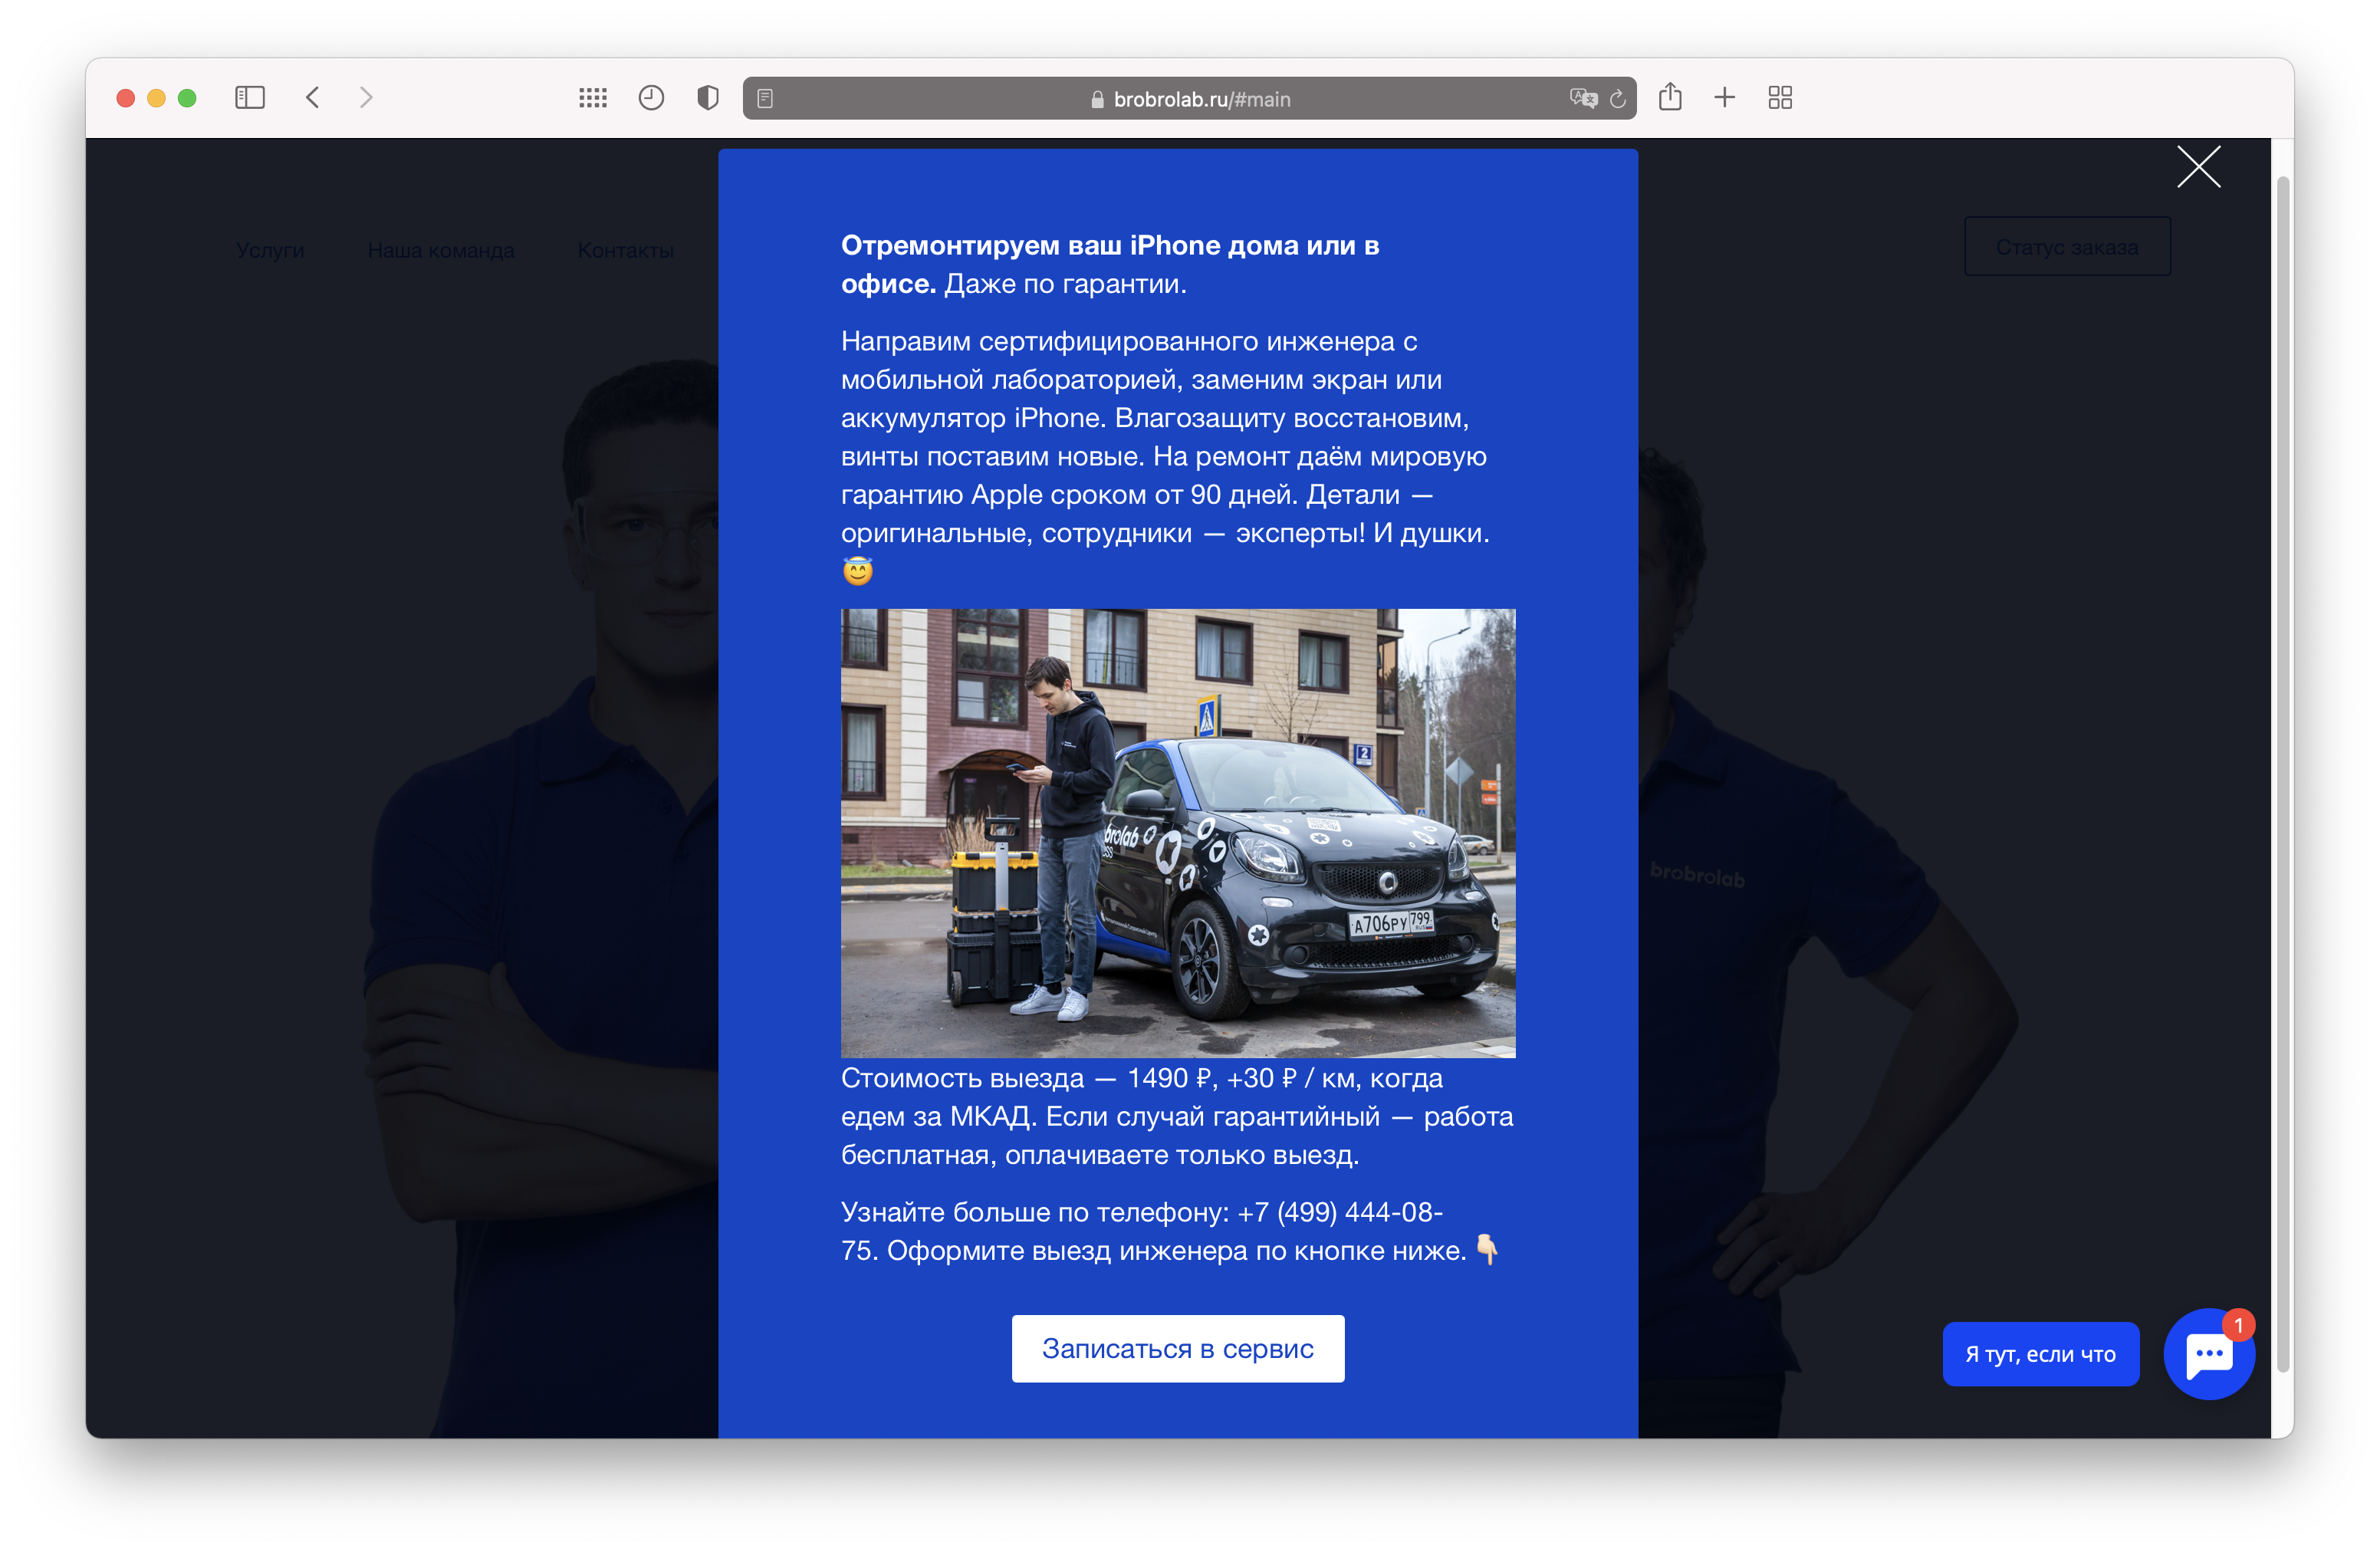Viewport: 2380px width, 1552px height.
Task: Open the Share sheet icon
Action: (1670, 97)
